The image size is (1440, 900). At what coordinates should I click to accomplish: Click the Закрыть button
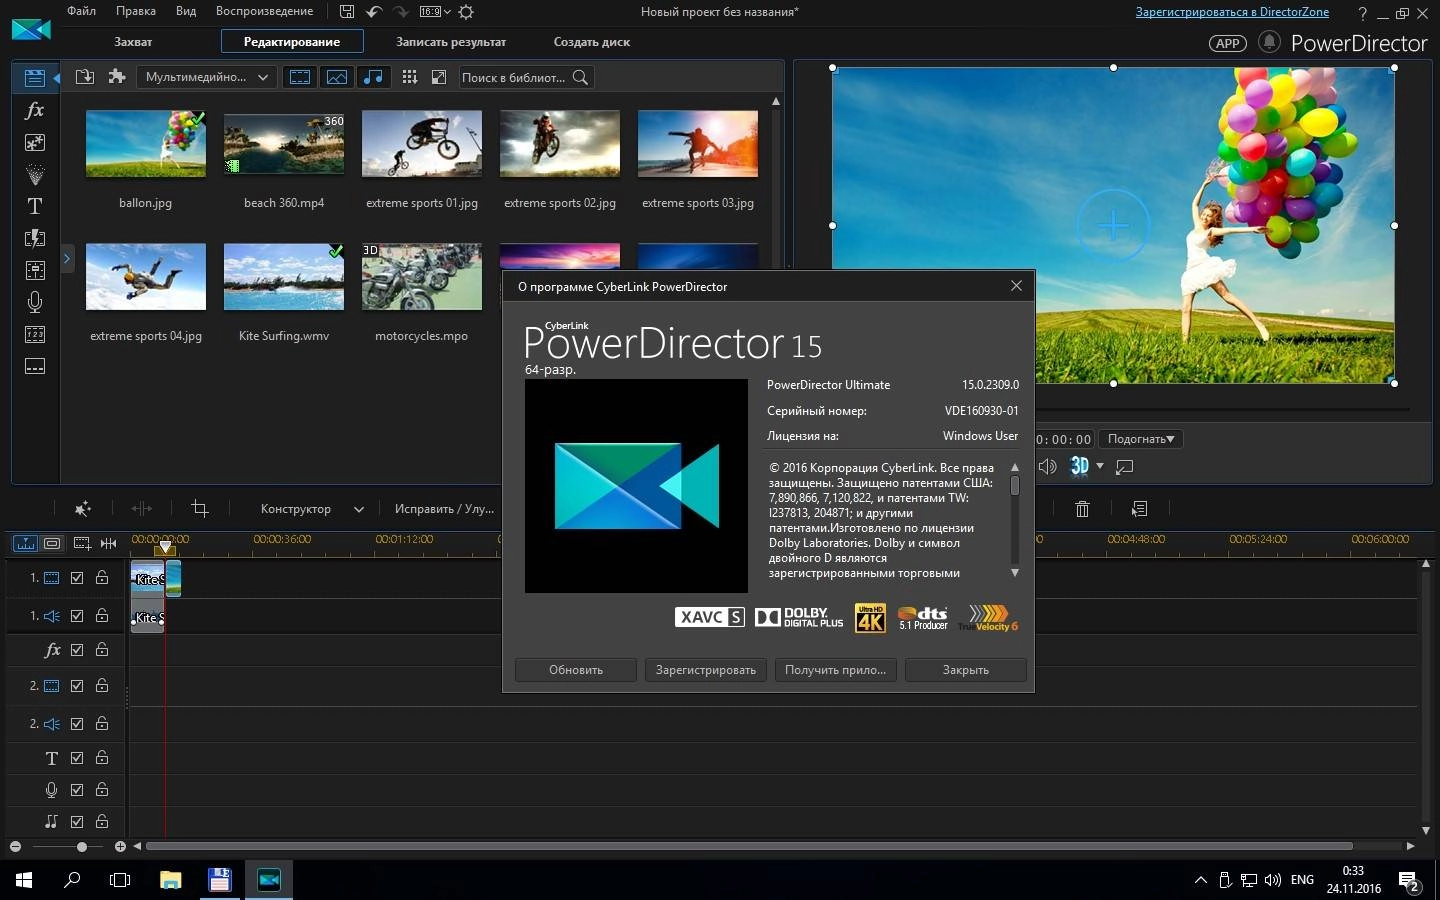(966, 670)
